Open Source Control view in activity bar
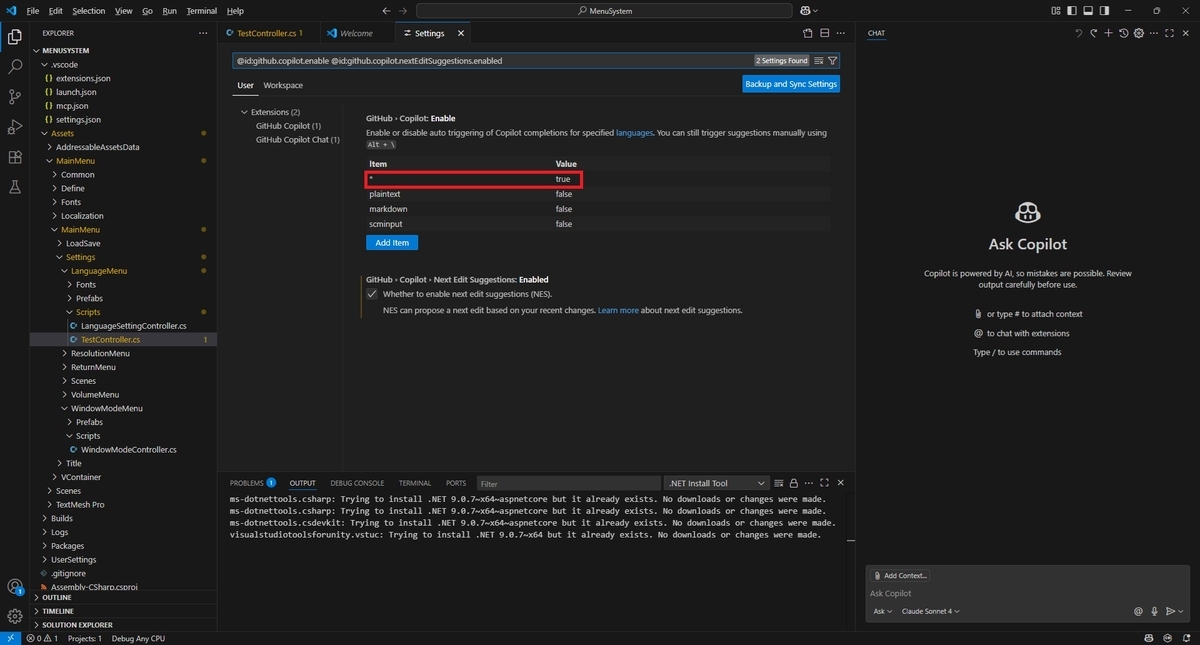This screenshot has height=645, width=1200. [15, 97]
